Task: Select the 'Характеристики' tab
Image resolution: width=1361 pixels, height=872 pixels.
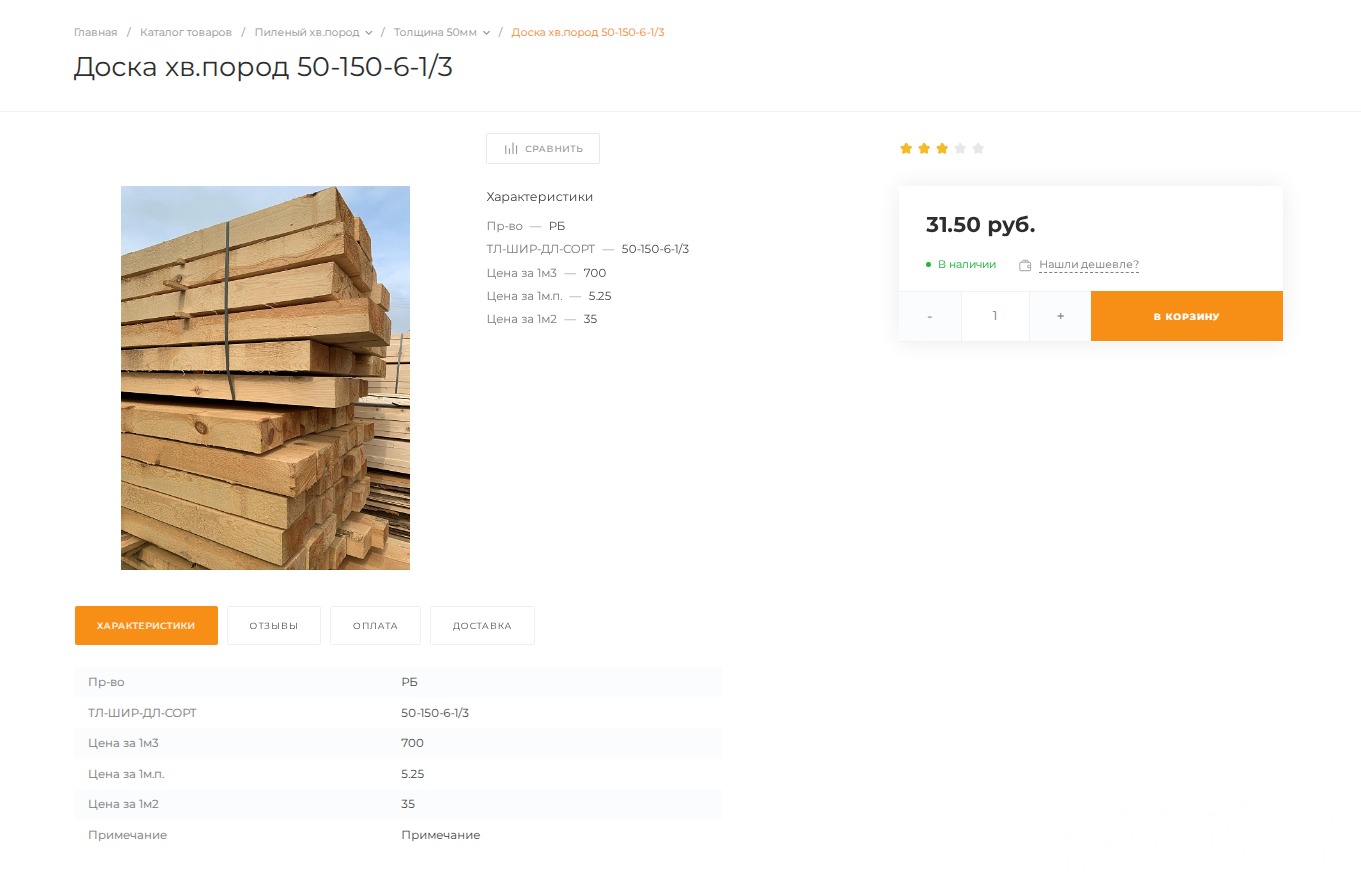Action: pos(146,626)
